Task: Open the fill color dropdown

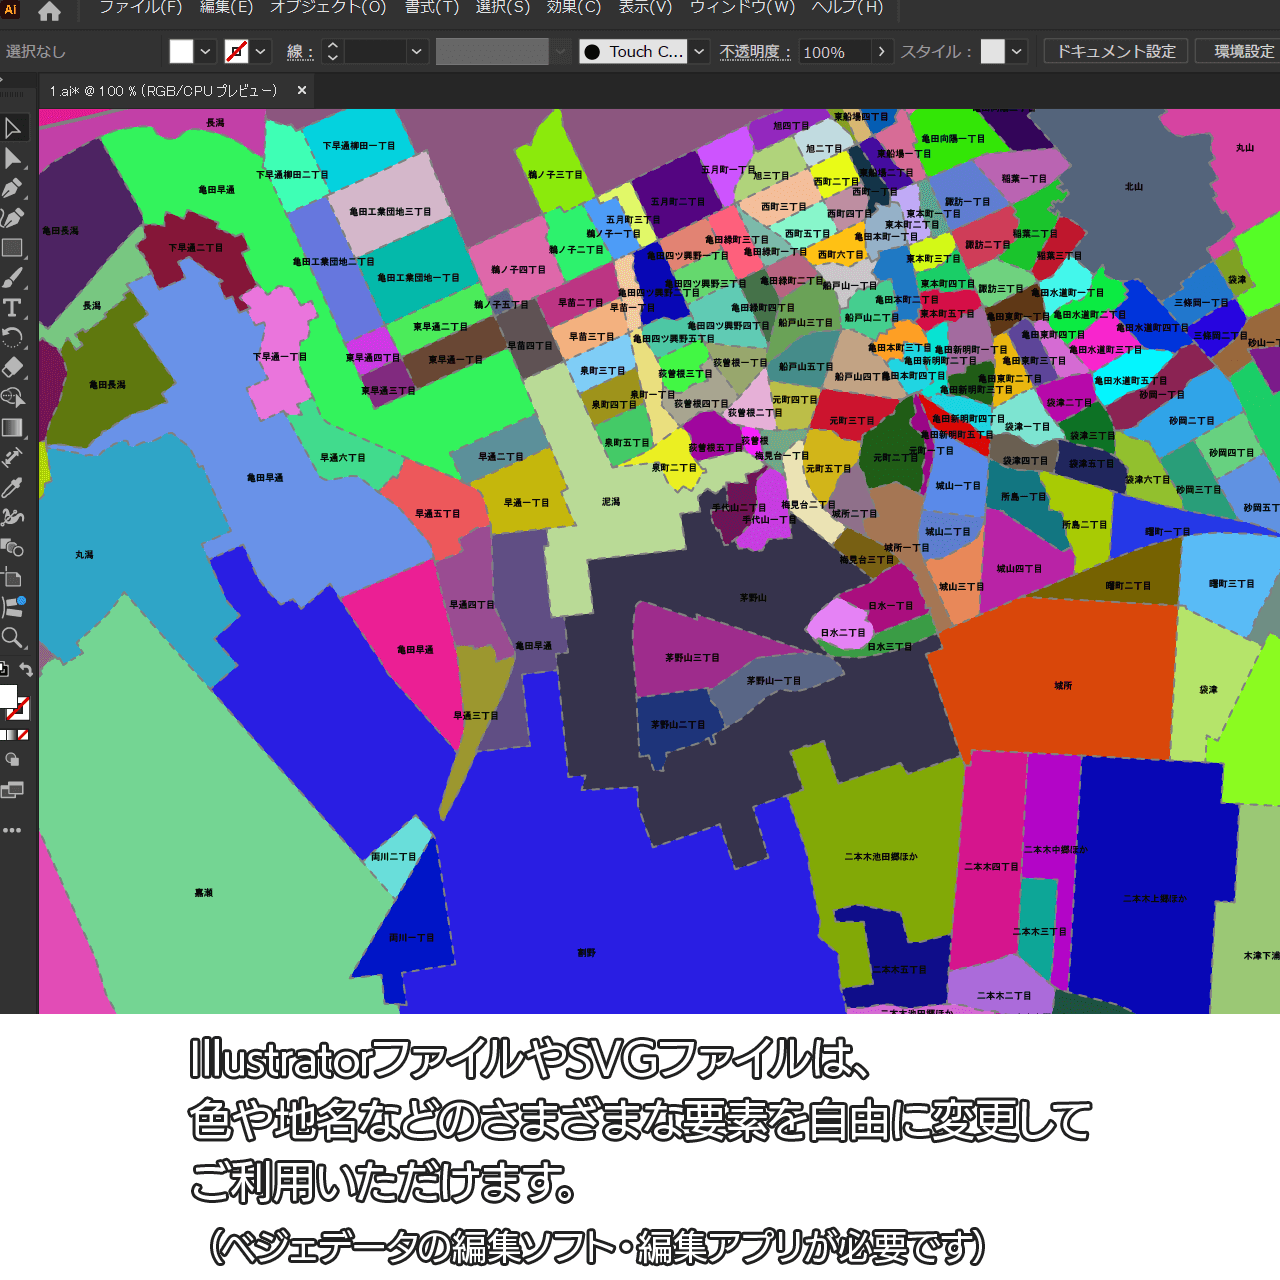Action: (206, 52)
